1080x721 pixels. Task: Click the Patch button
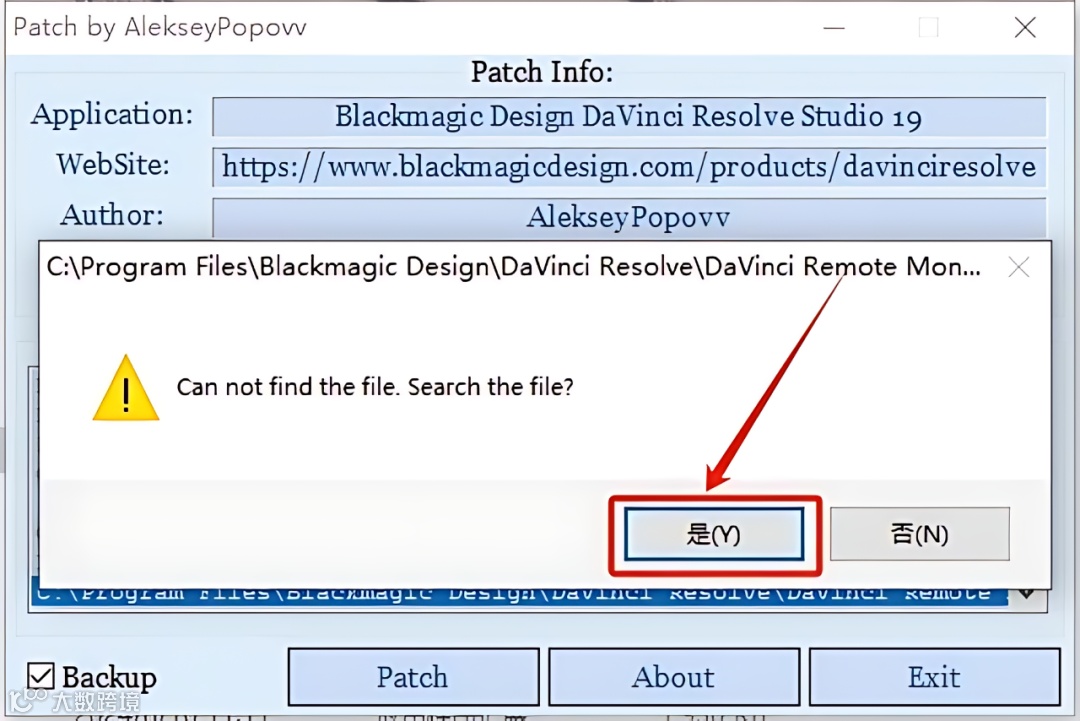pyautogui.click(x=413, y=677)
